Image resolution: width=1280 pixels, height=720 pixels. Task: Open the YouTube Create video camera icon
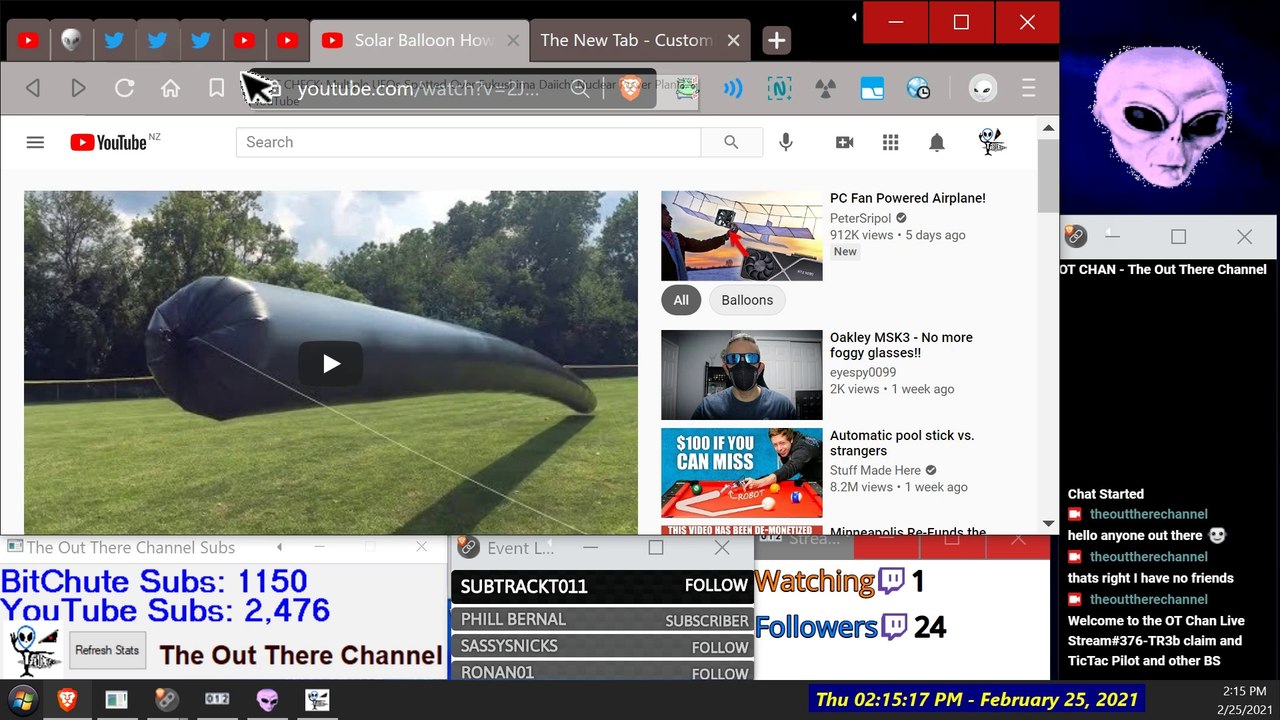coord(844,142)
